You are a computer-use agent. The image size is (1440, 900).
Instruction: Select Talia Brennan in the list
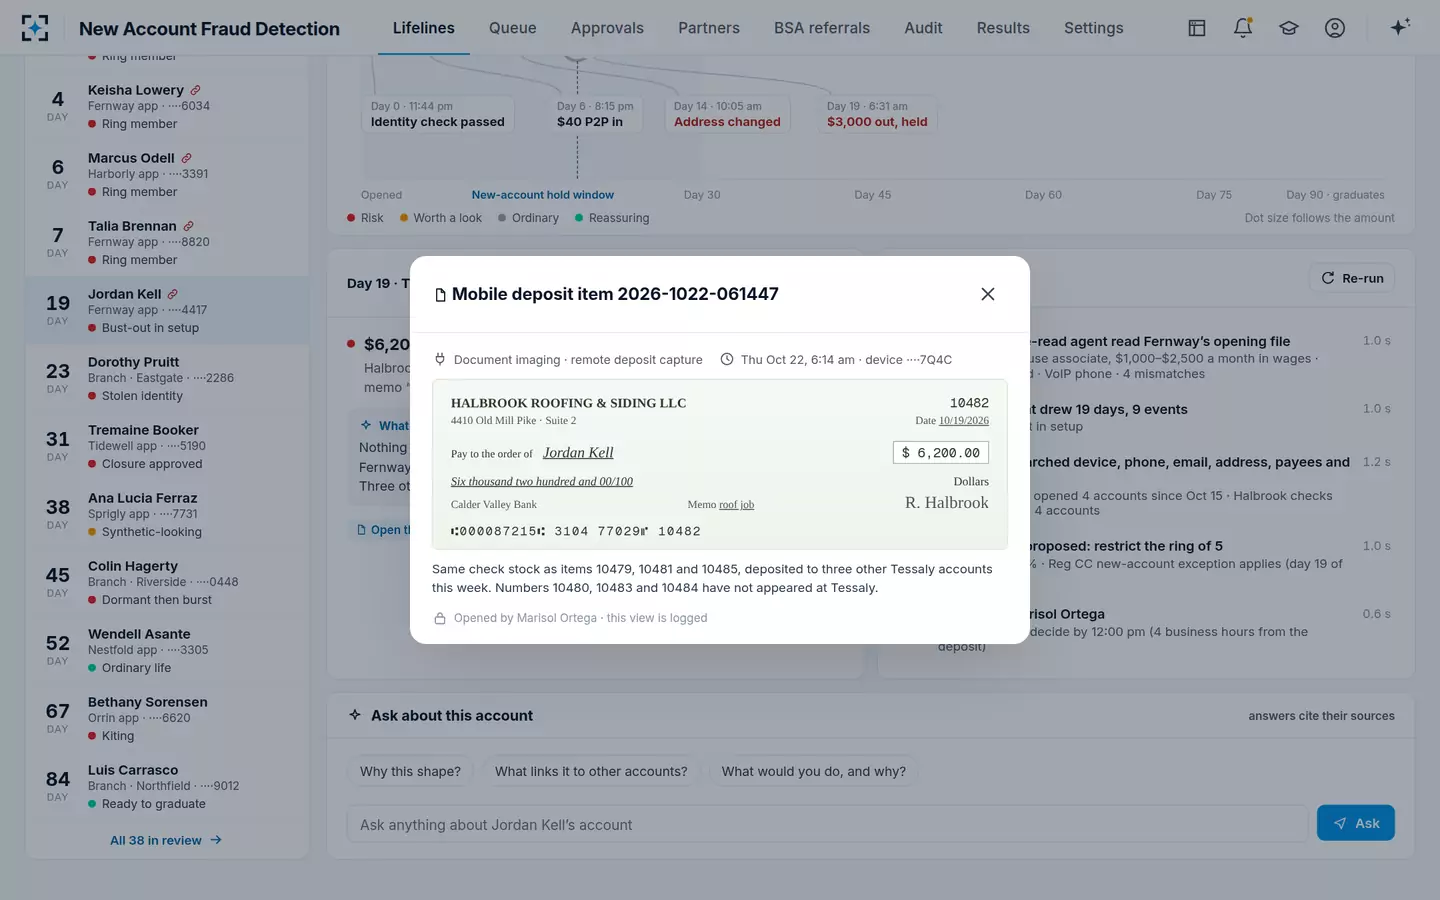167,242
